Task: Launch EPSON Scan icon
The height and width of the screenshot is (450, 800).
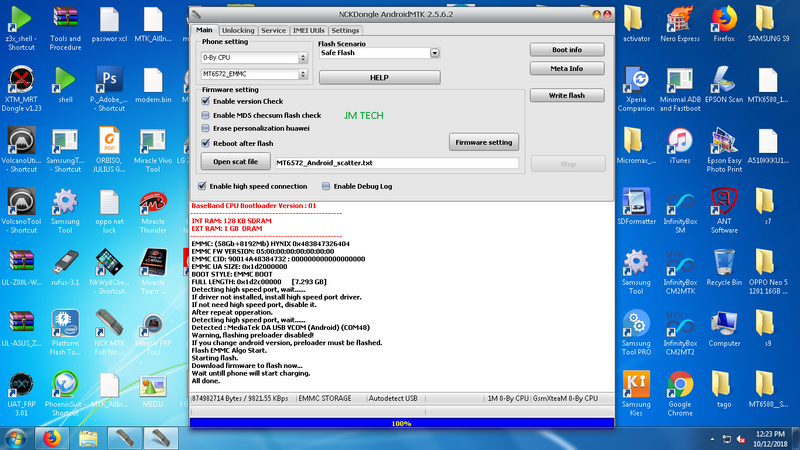Action: tap(724, 85)
